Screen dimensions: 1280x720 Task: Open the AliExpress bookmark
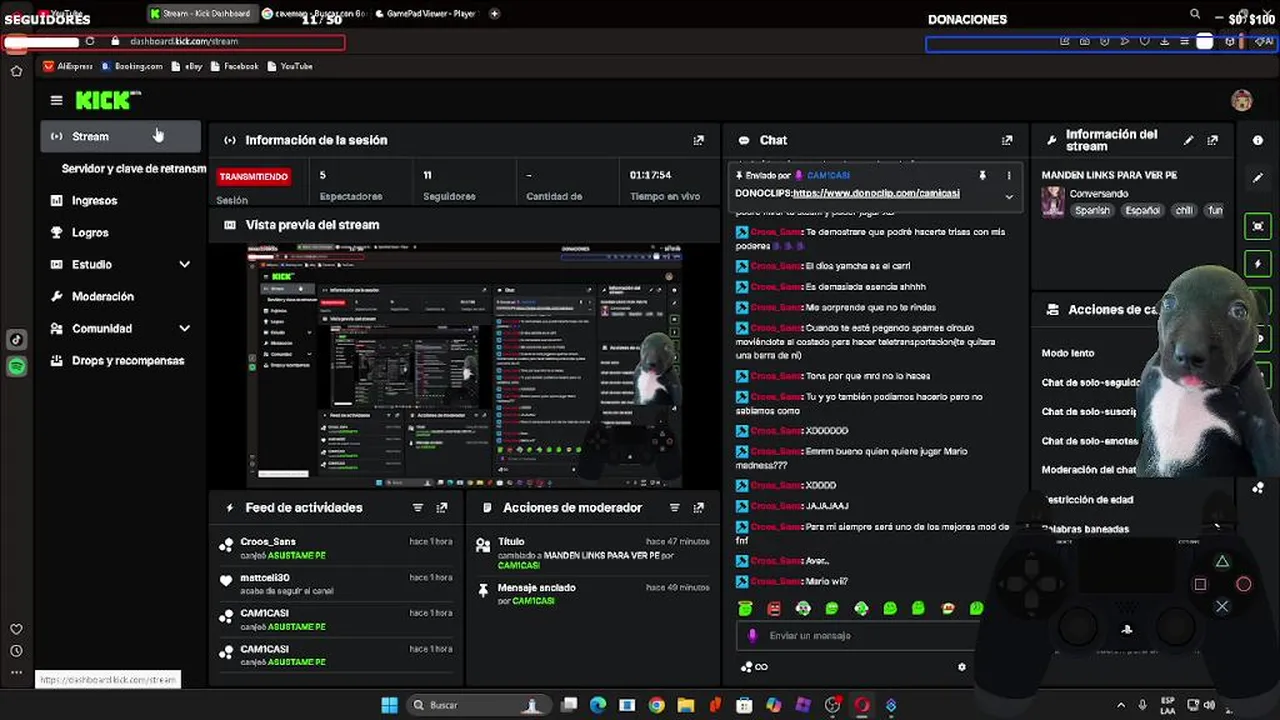click(68, 66)
